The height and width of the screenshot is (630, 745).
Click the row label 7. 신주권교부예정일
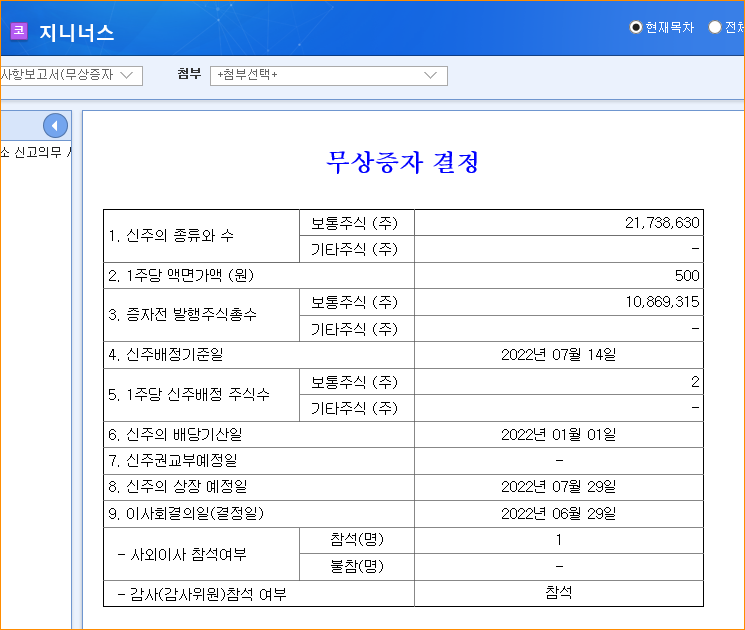[x=173, y=460]
